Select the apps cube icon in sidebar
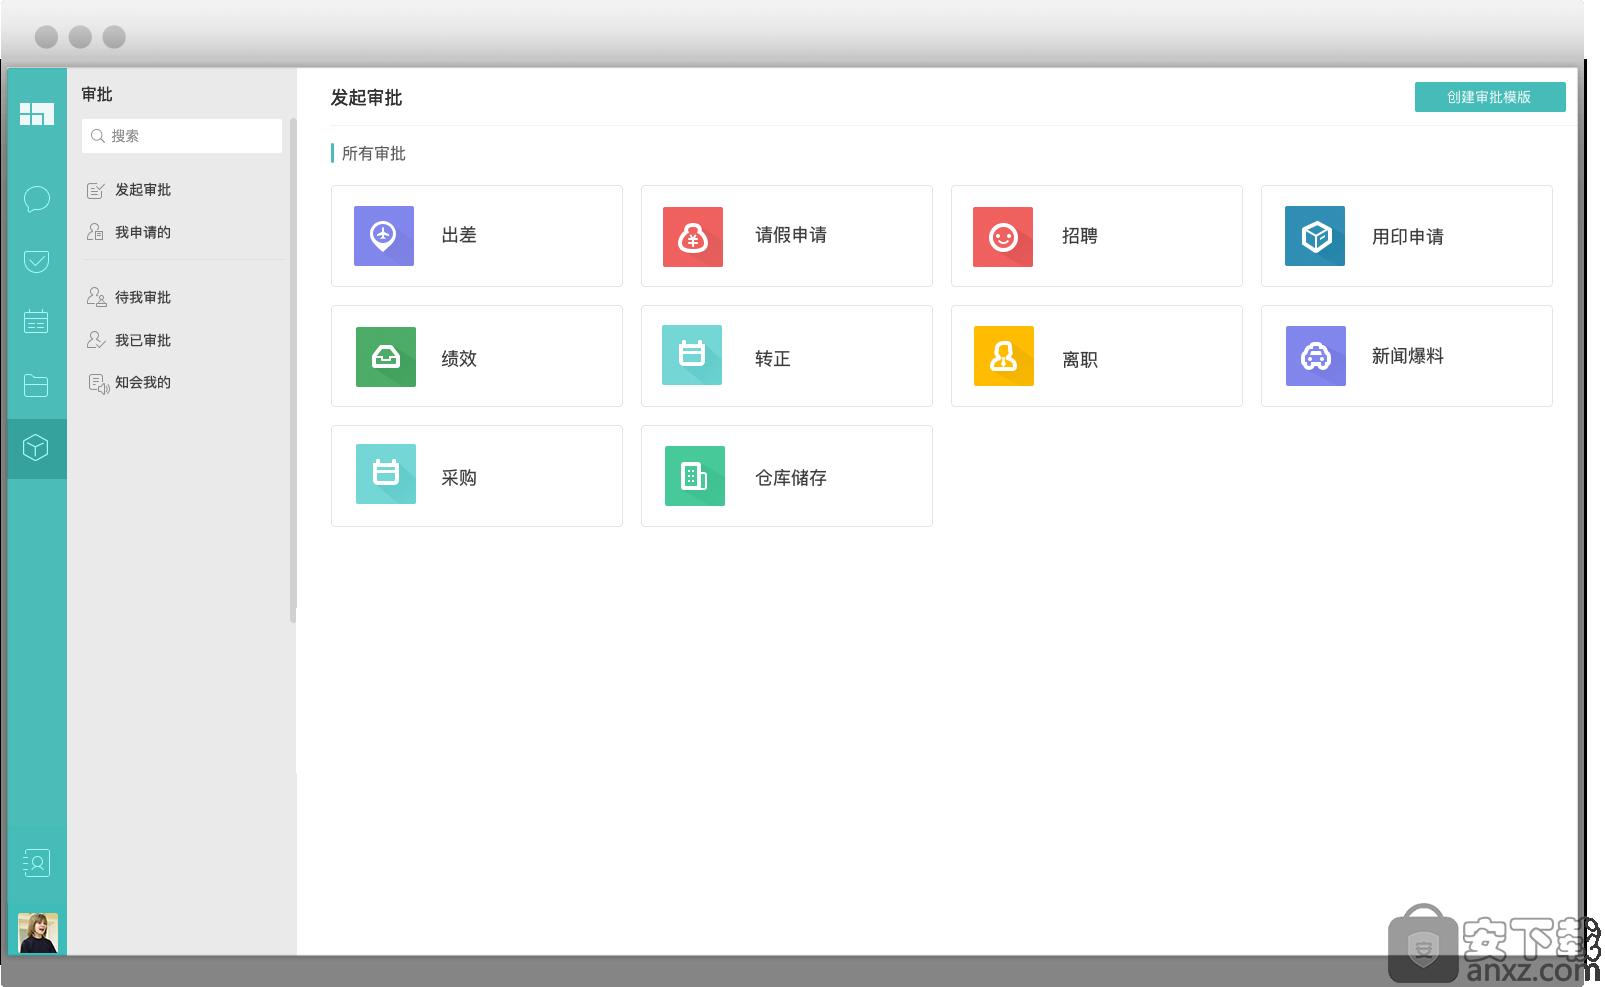 pos(36,447)
